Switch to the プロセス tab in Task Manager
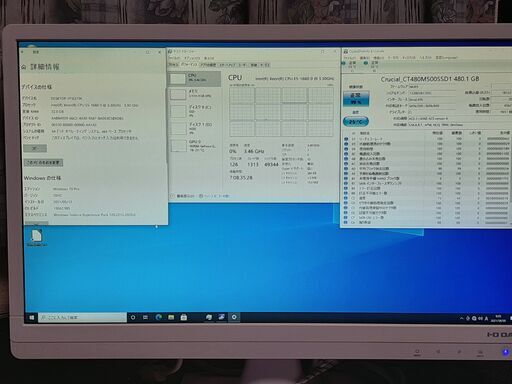Viewport: 512px width, 384px height. coord(173,65)
